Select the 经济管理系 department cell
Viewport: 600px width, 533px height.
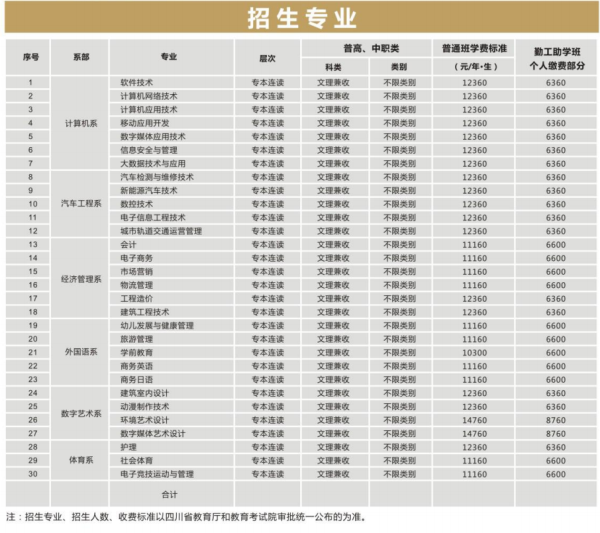click(x=80, y=279)
